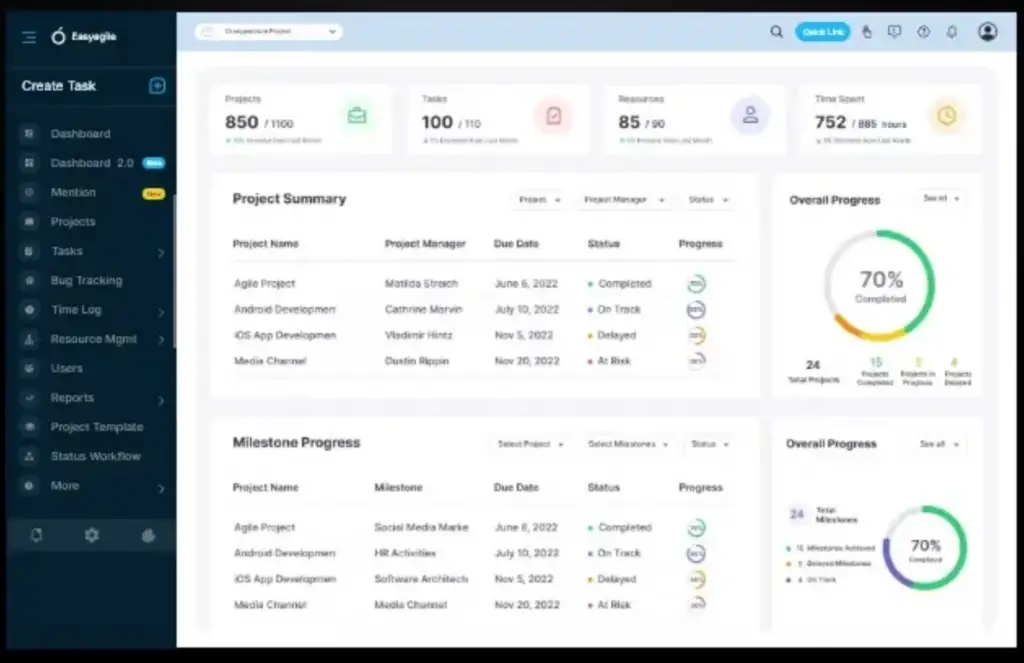Click the sidebar bottom right bug icon
This screenshot has height=663, width=1024.
click(148, 536)
